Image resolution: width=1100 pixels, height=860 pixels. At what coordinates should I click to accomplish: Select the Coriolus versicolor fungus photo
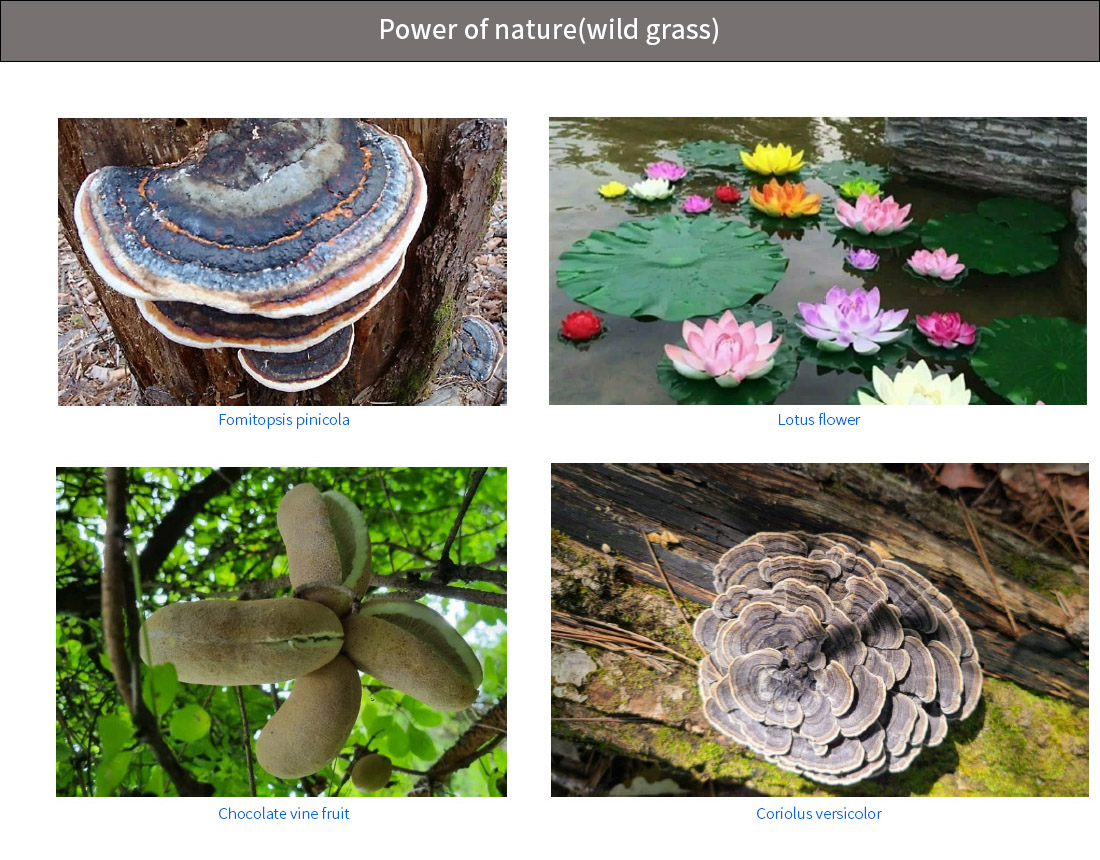819,630
